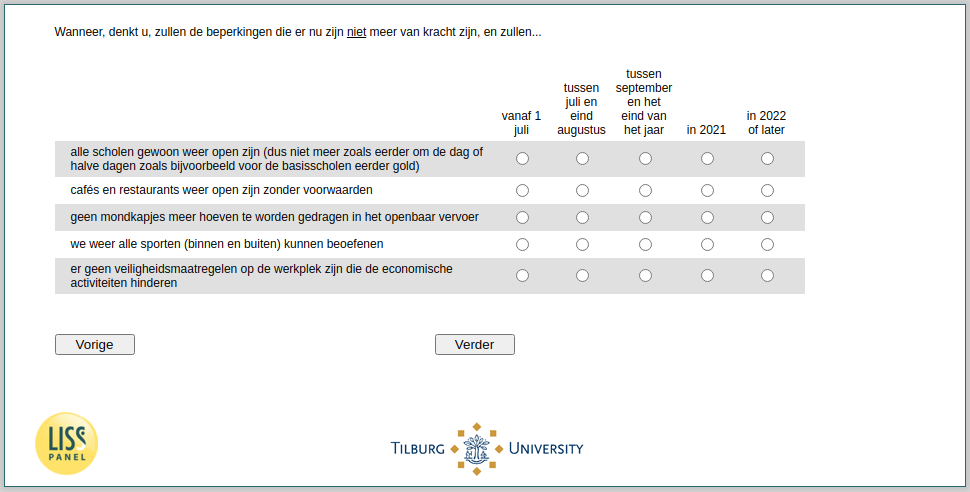Select 'in 2021' for schools reopening
970x492 pixels.
coord(707,159)
